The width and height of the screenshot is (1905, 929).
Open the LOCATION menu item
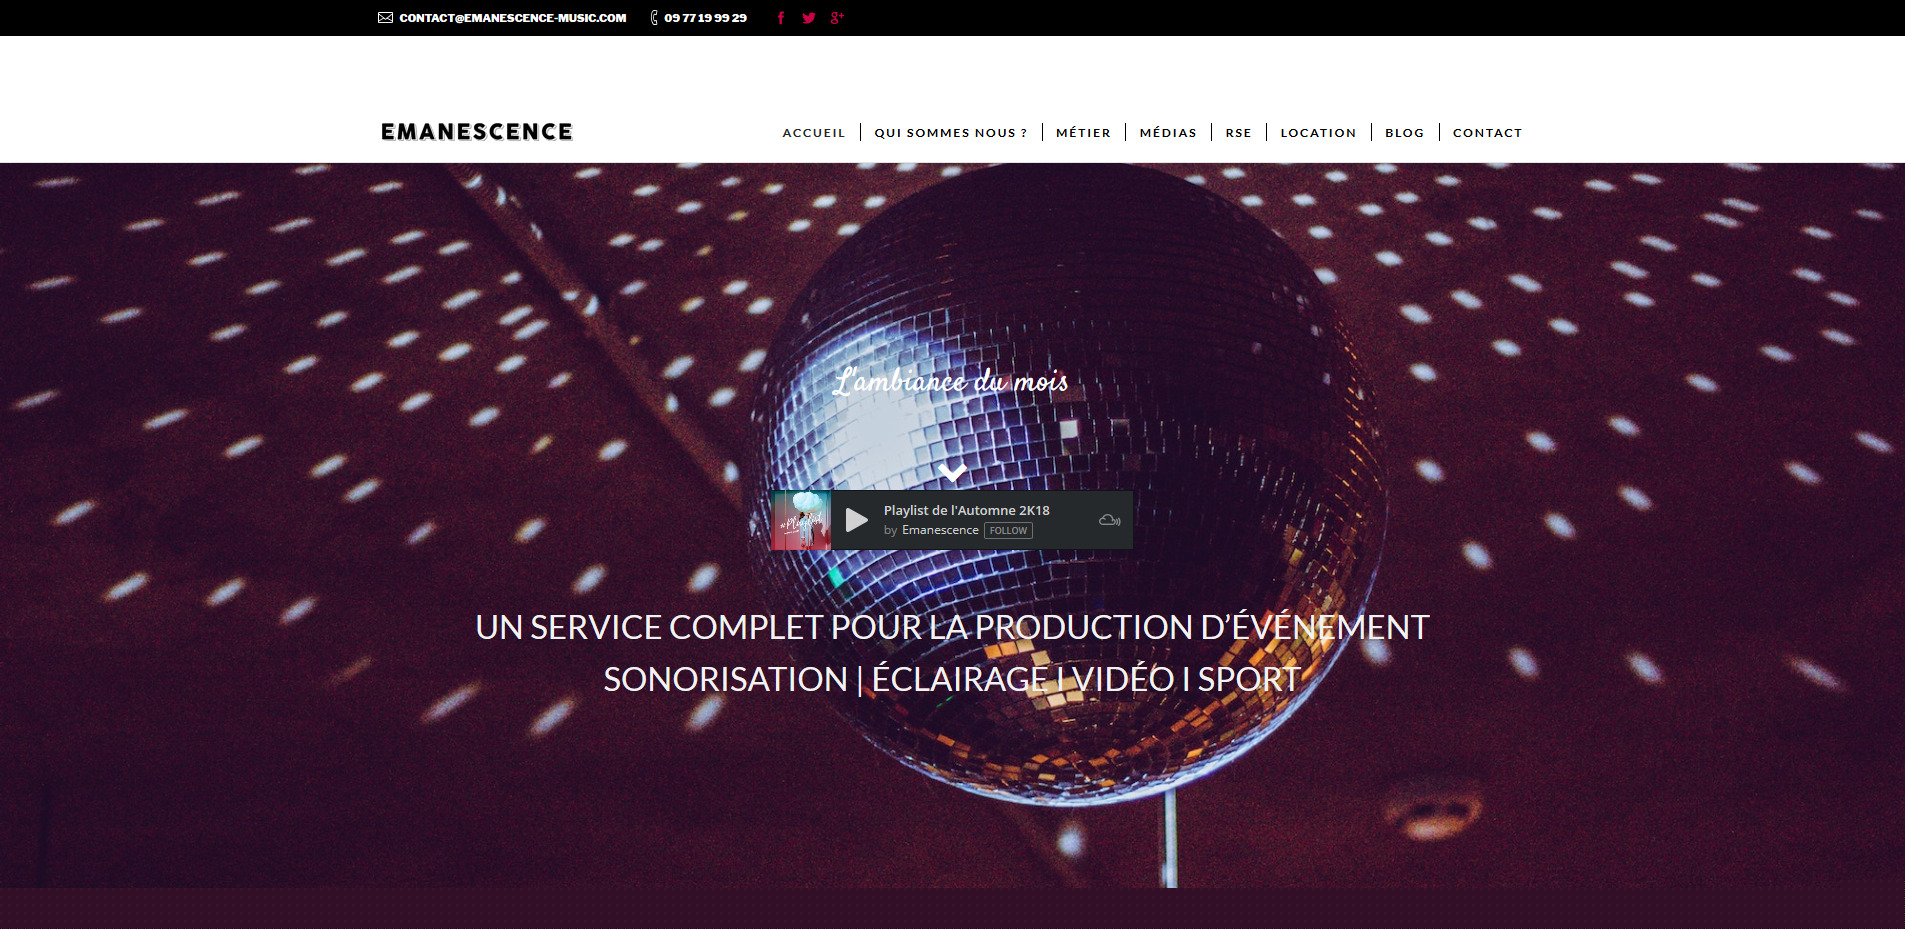coord(1318,133)
